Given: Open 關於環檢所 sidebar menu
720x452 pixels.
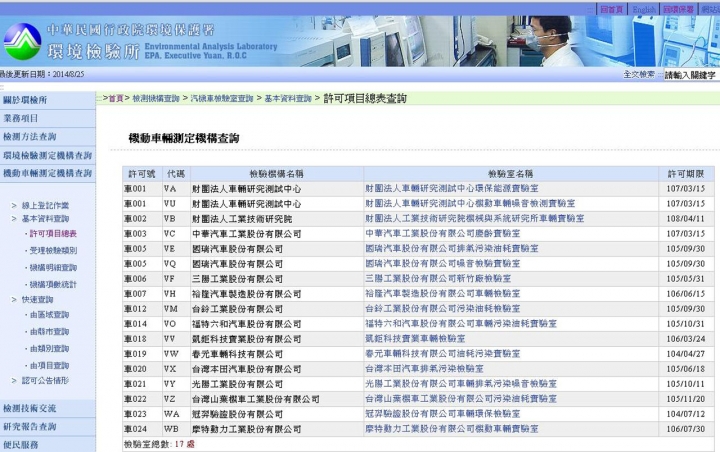Looking at the screenshot, I should point(48,100).
